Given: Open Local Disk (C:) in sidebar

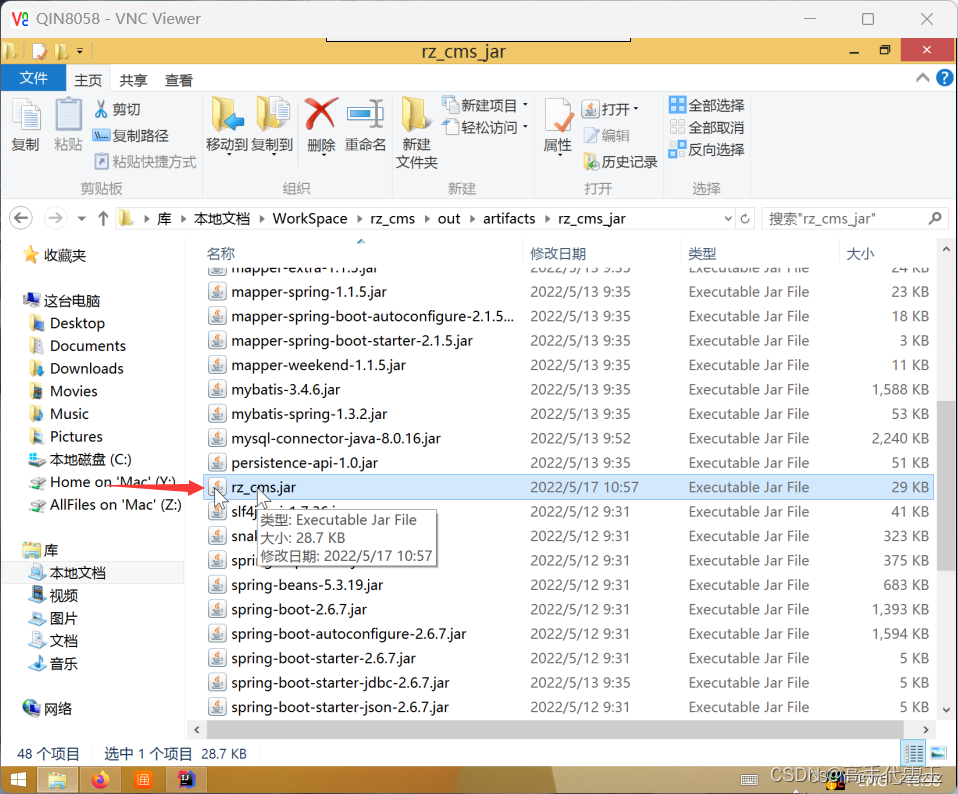Looking at the screenshot, I should click(x=80, y=459).
